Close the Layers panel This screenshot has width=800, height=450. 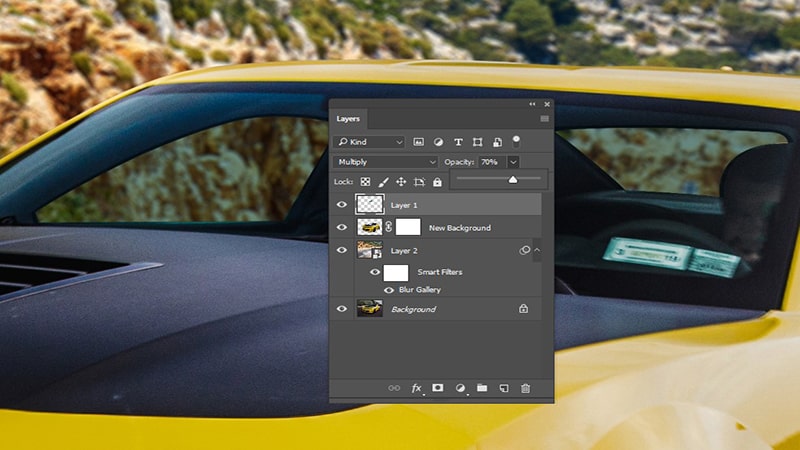547,104
